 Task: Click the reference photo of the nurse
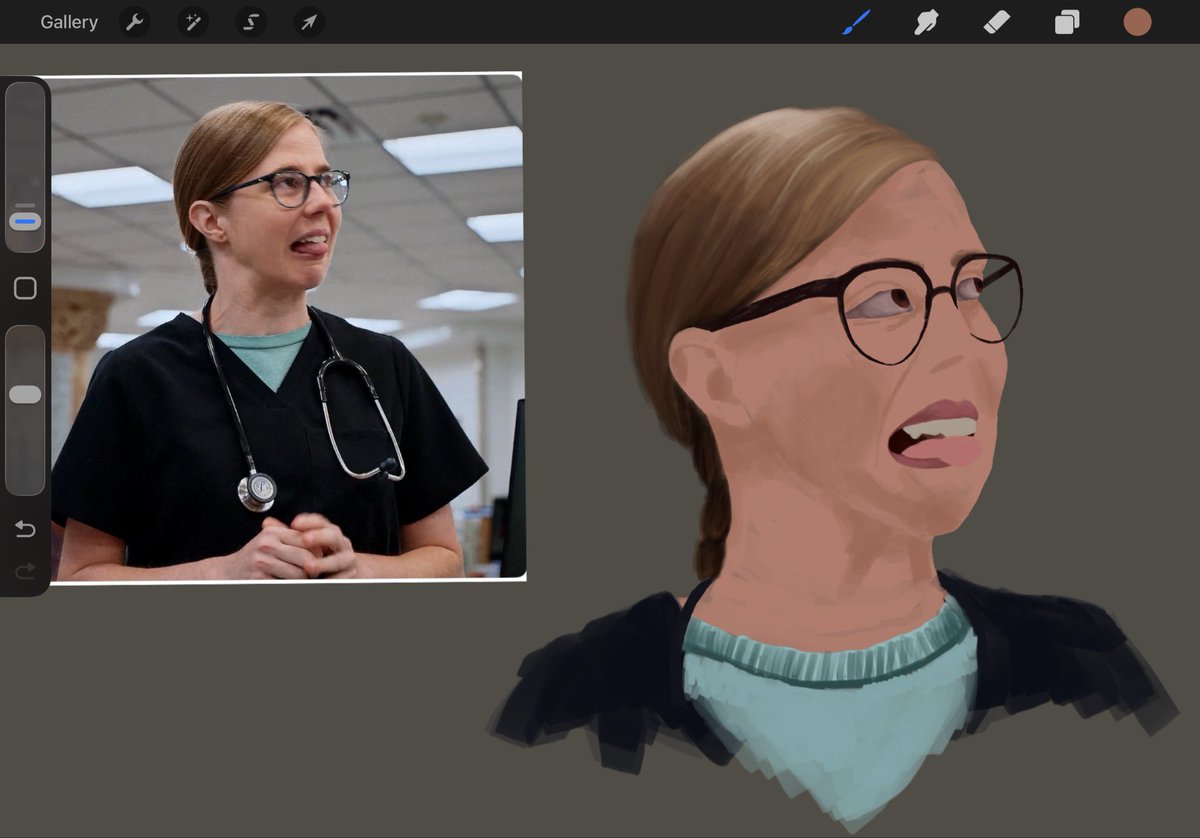(x=286, y=327)
